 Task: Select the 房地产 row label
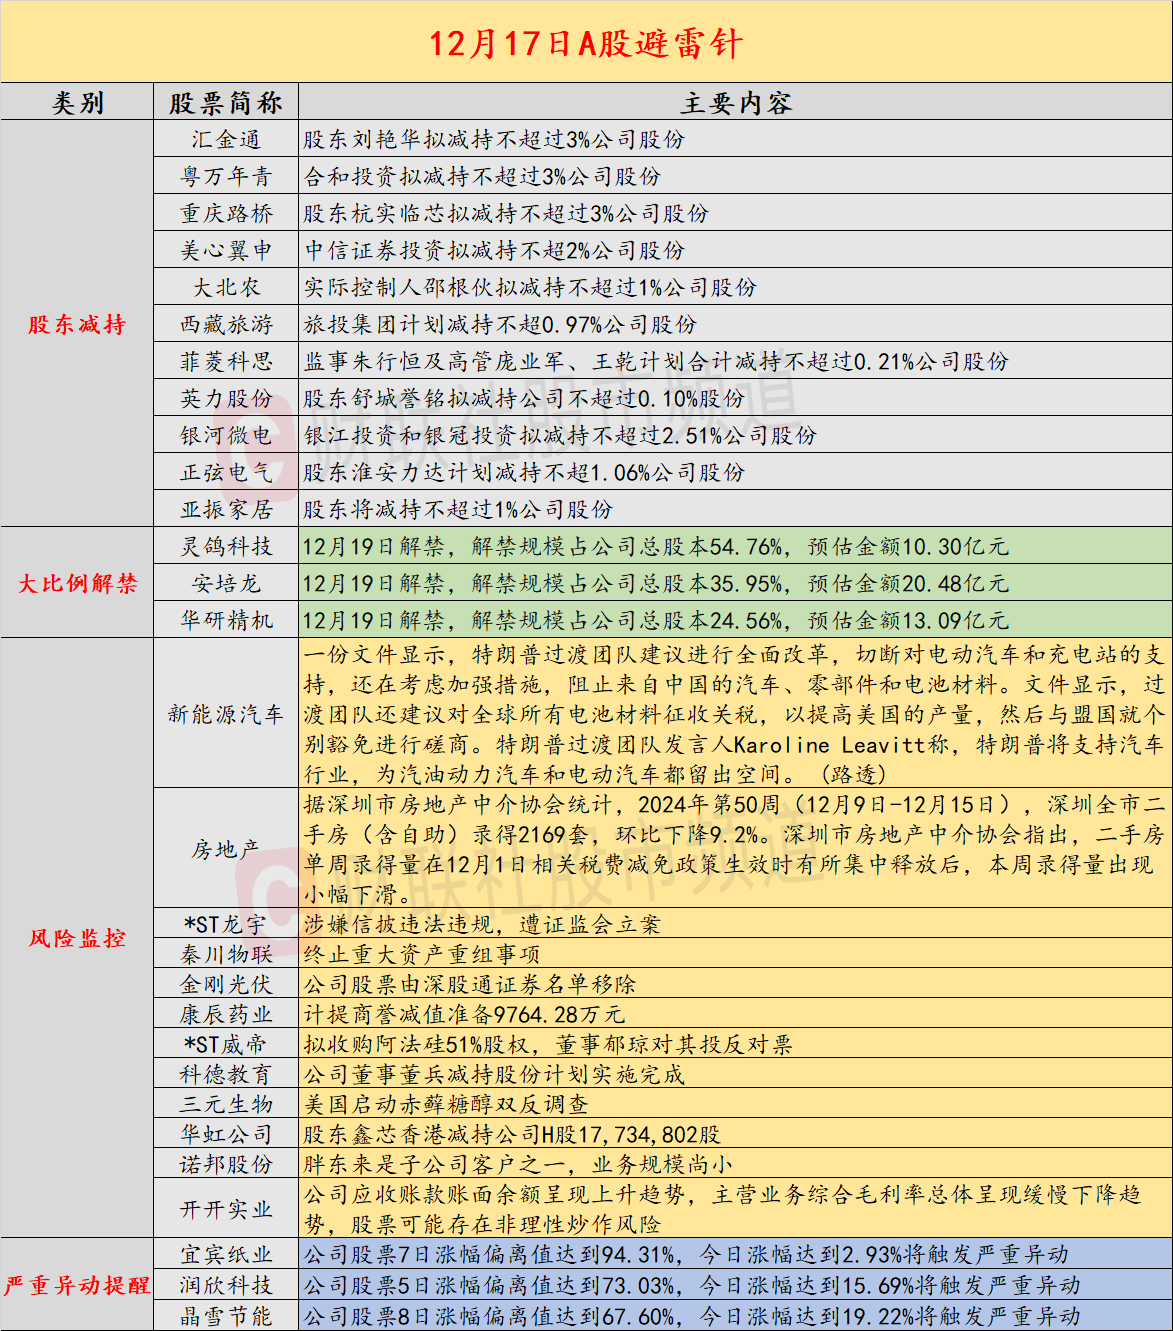pos(226,849)
